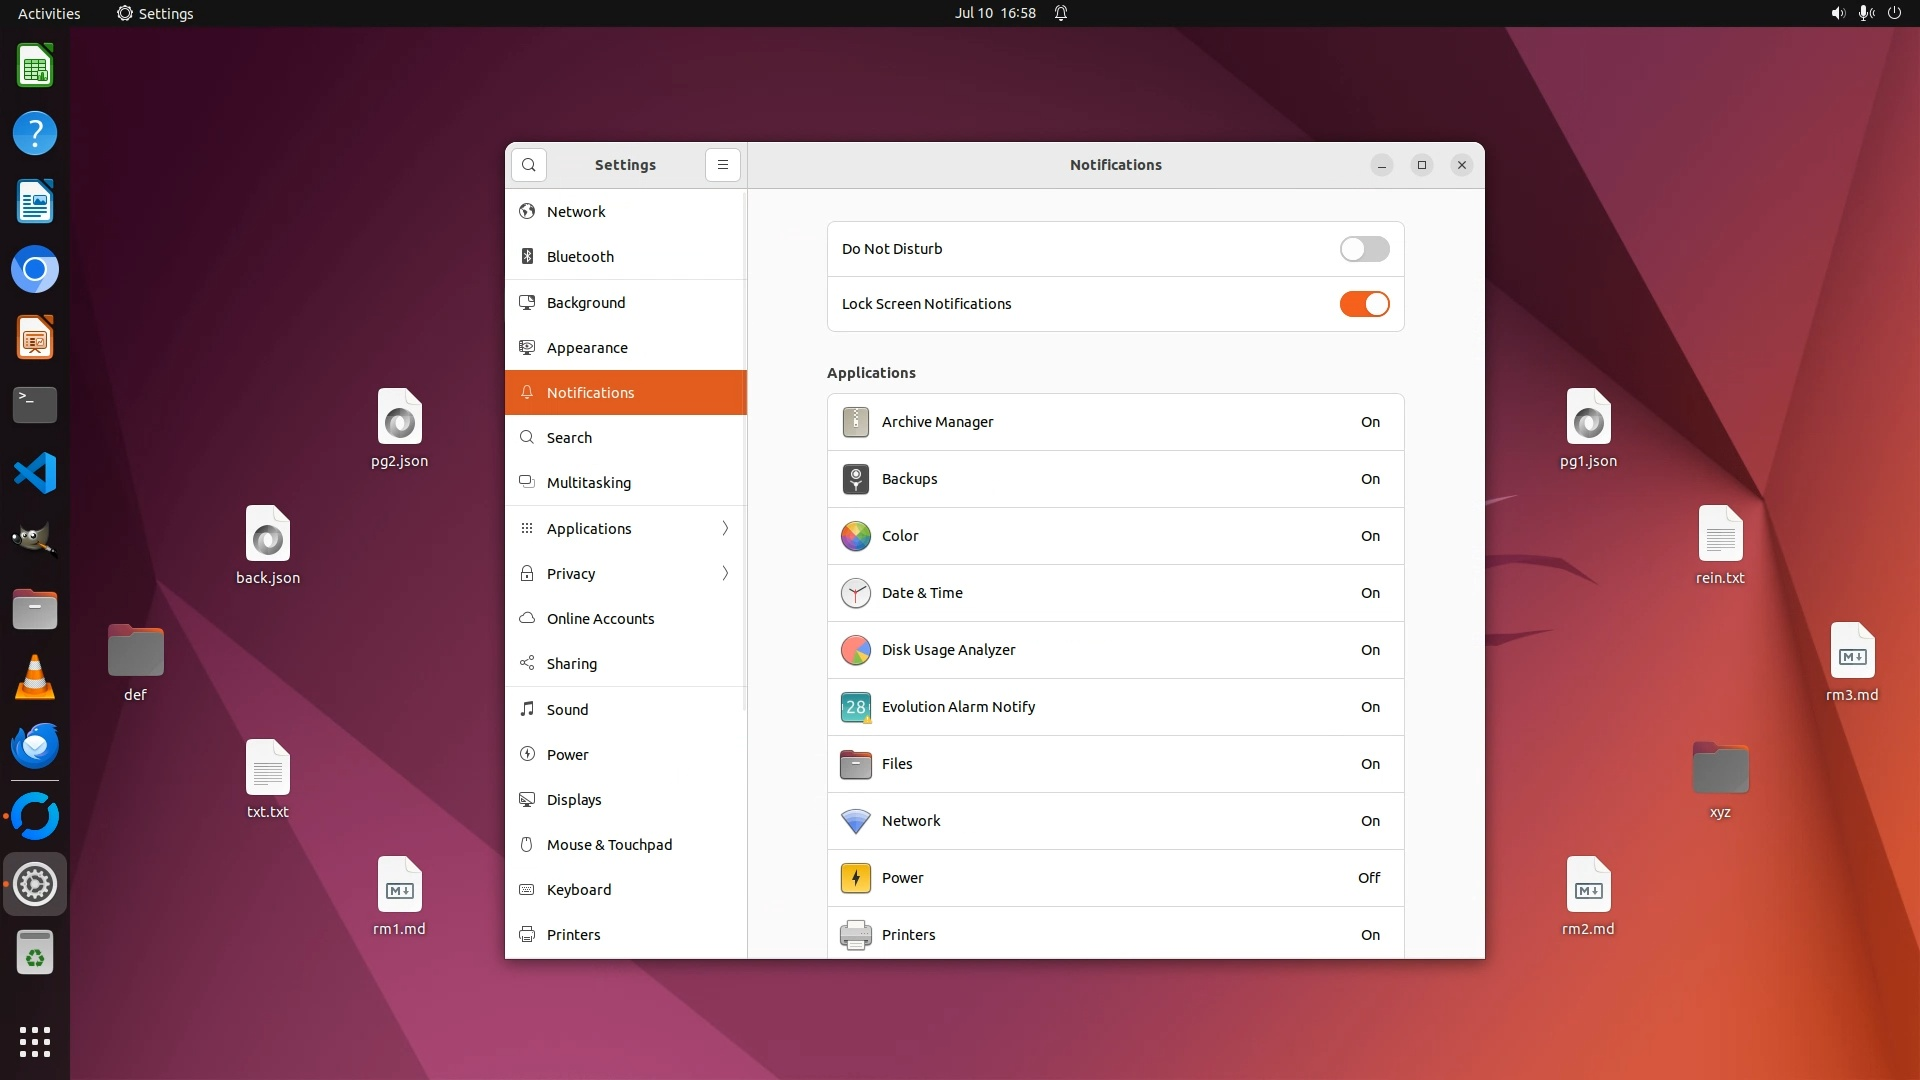Image resolution: width=1920 pixels, height=1080 pixels.
Task: Turn off Lock Screen Notifications switch
Action: tap(1364, 304)
